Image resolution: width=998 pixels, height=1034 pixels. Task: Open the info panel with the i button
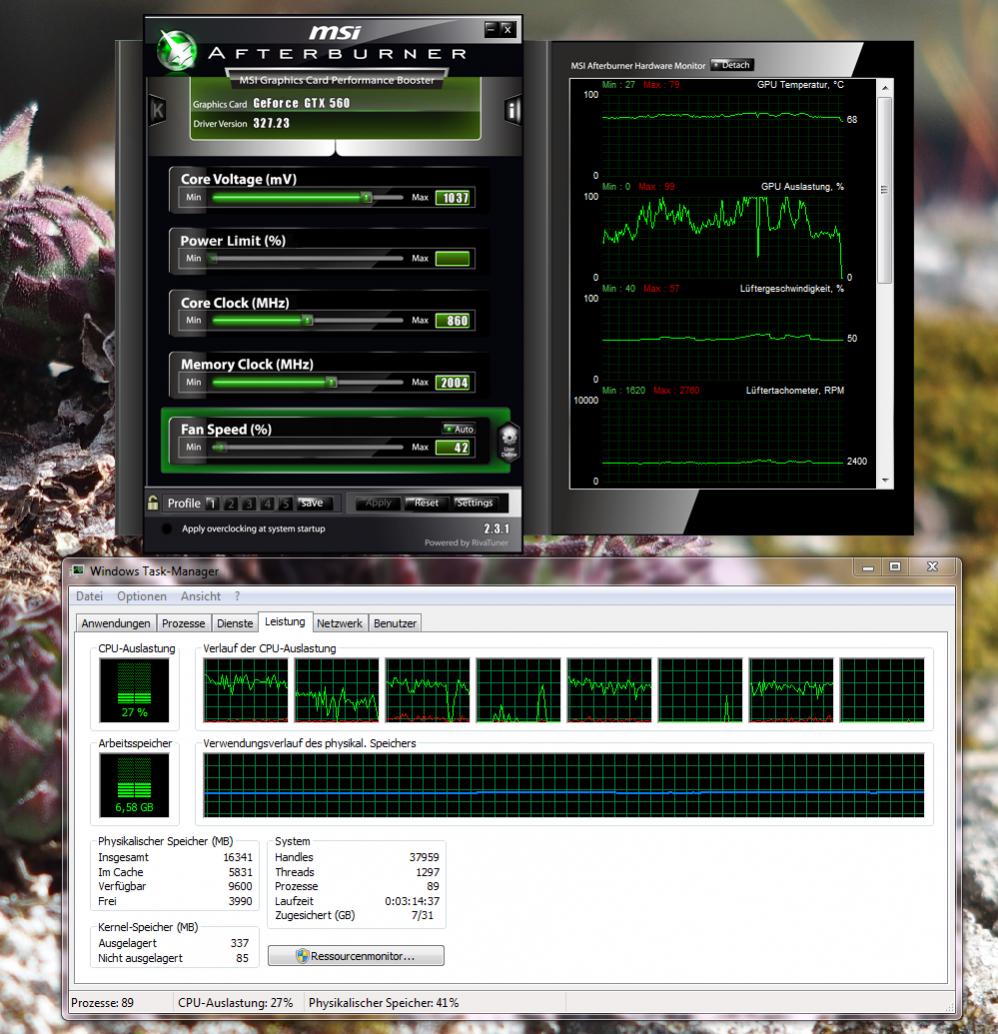click(x=513, y=109)
